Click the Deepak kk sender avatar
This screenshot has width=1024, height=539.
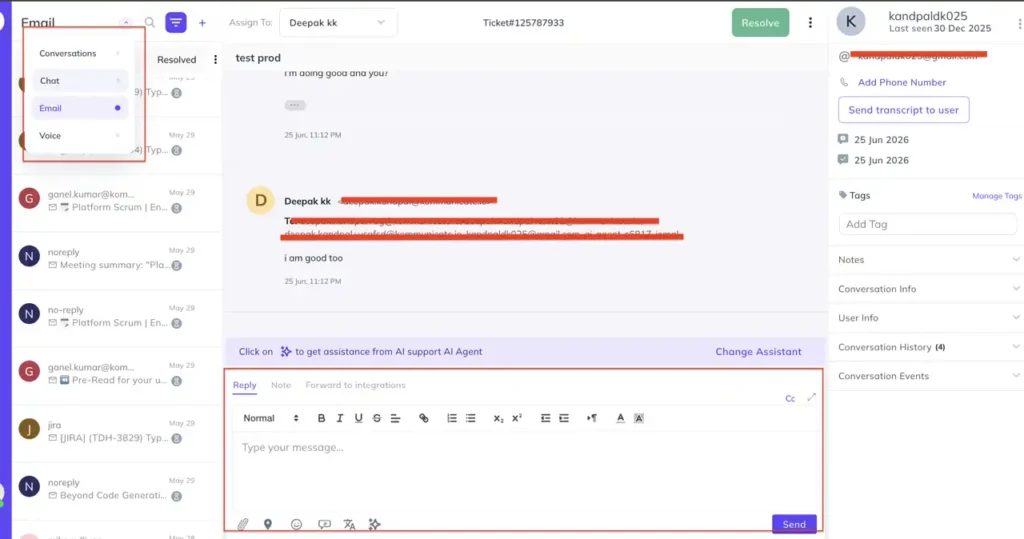pyautogui.click(x=260, y=200)
